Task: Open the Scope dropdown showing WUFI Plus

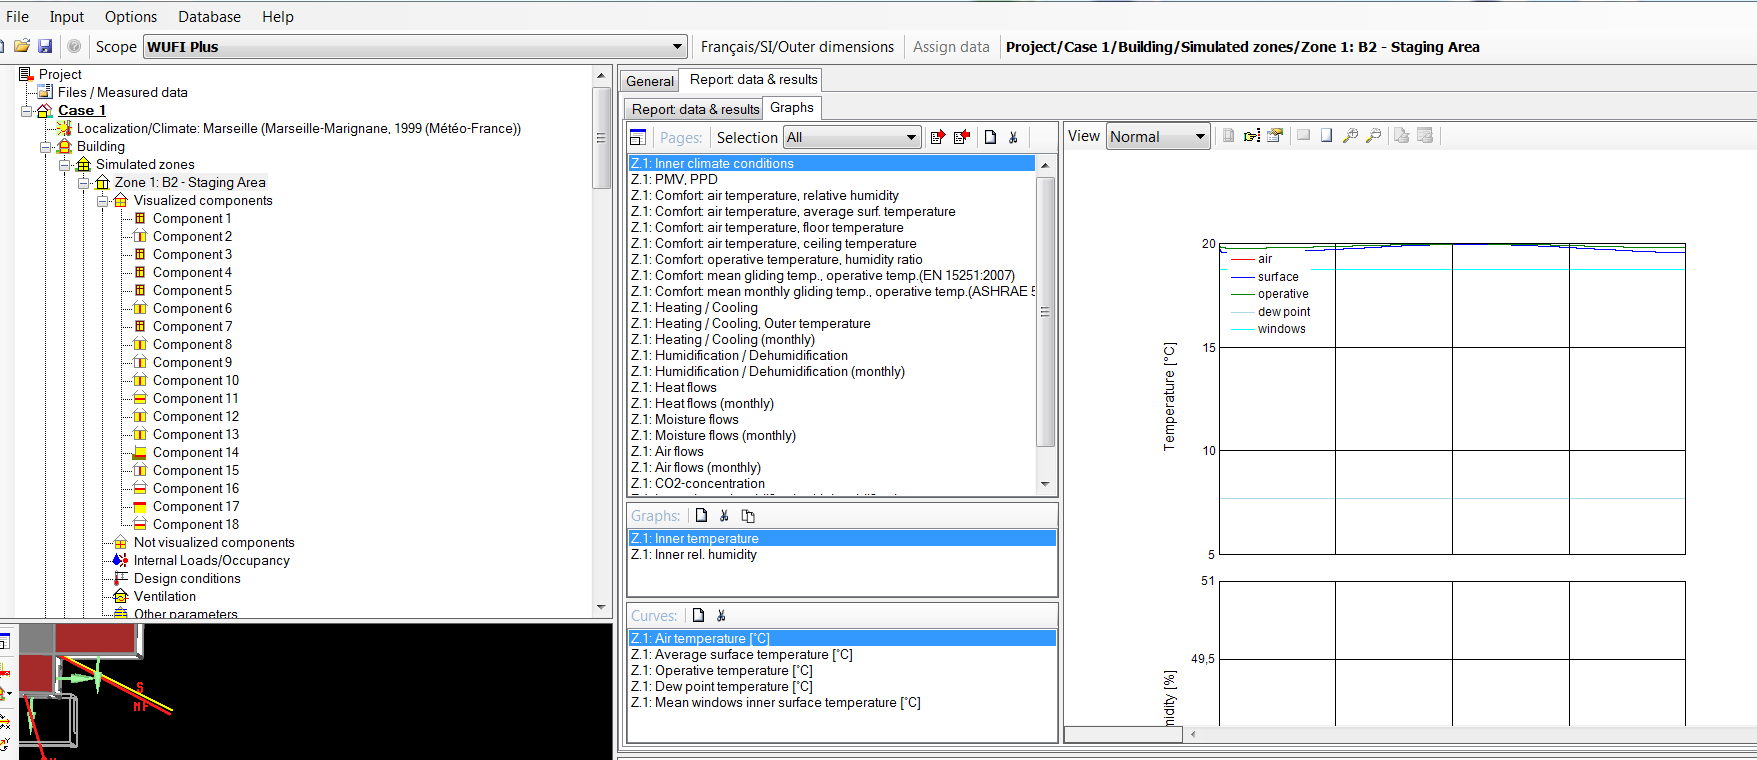Action: (x=677, y=47)
